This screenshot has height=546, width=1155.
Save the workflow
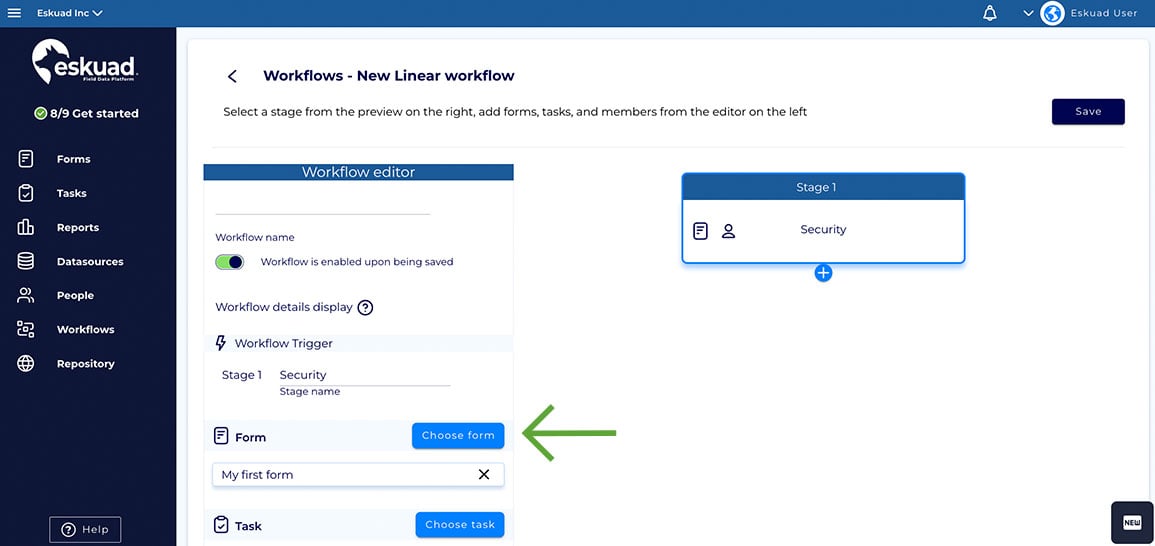click(x=1088, y=111)
